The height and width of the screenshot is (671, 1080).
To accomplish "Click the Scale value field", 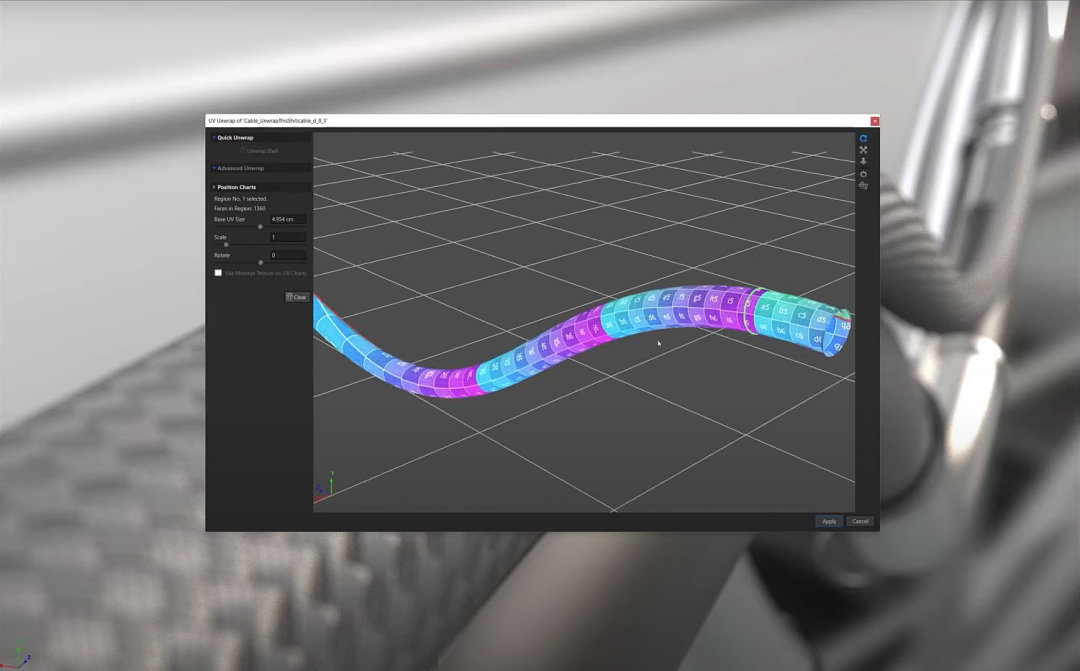I will (x=288, y=237).
